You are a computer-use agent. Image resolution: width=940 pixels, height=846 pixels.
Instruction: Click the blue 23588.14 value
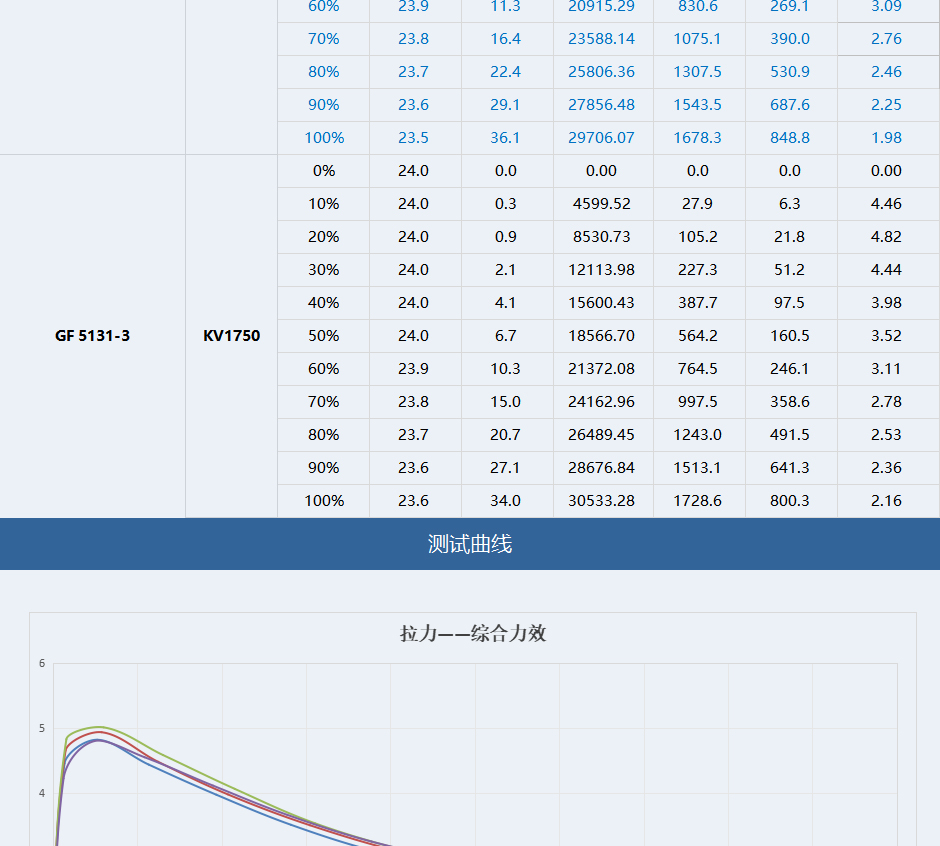[601, 39]
